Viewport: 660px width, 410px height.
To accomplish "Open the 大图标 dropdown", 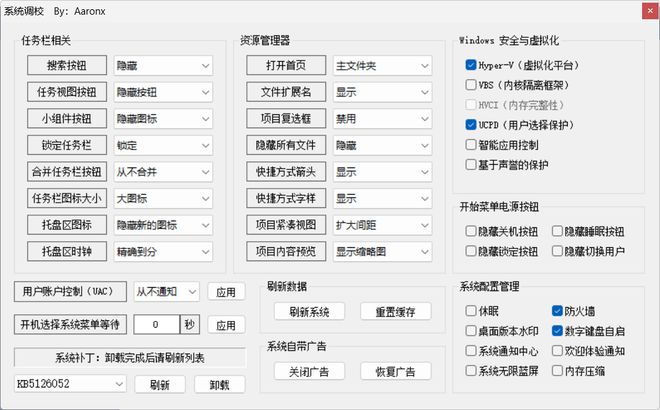I will click(x=163, y=198).
